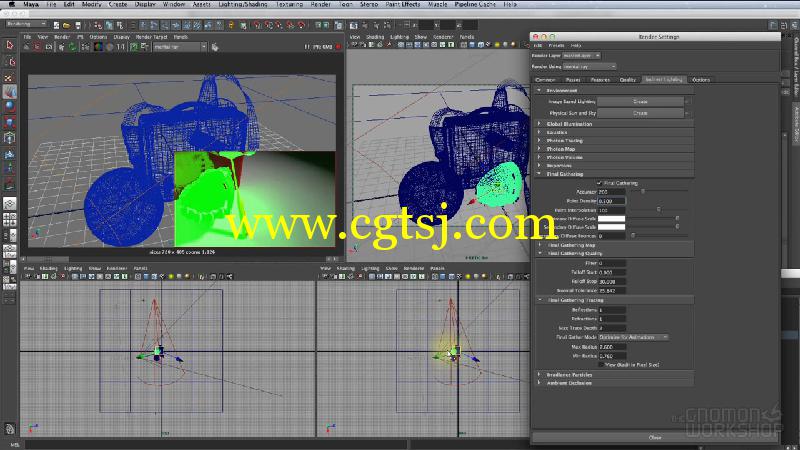The width and height of the screenshot is (800, 450).
Task: Create a new scene icon
Action: click(56, 25)
